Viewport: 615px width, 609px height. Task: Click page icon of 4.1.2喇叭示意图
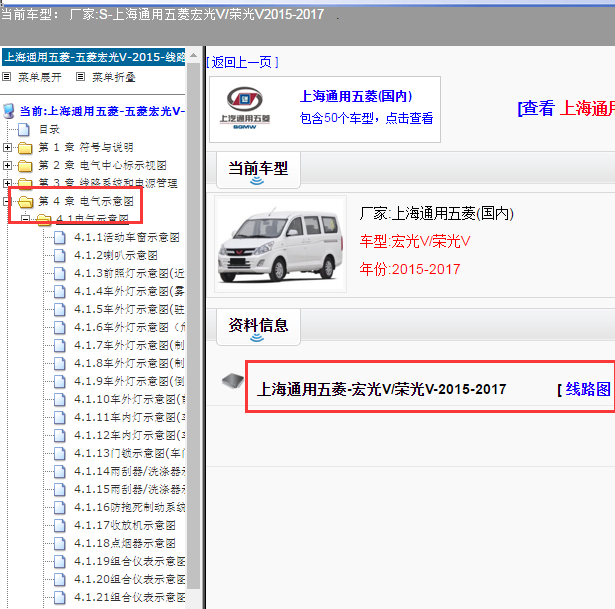(60, 255)
